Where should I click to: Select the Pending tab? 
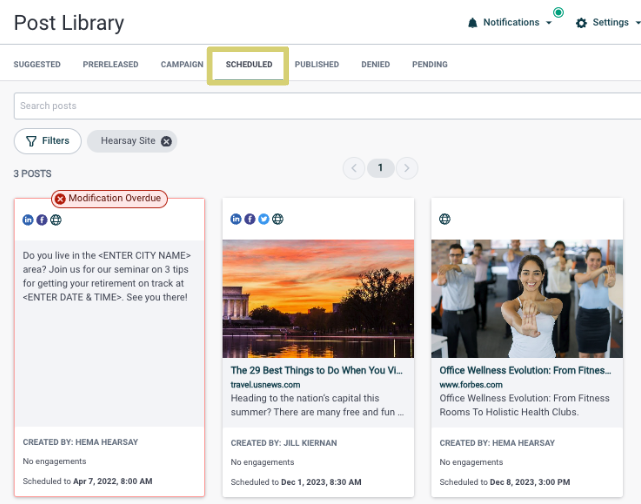click(x=430, y=65)
